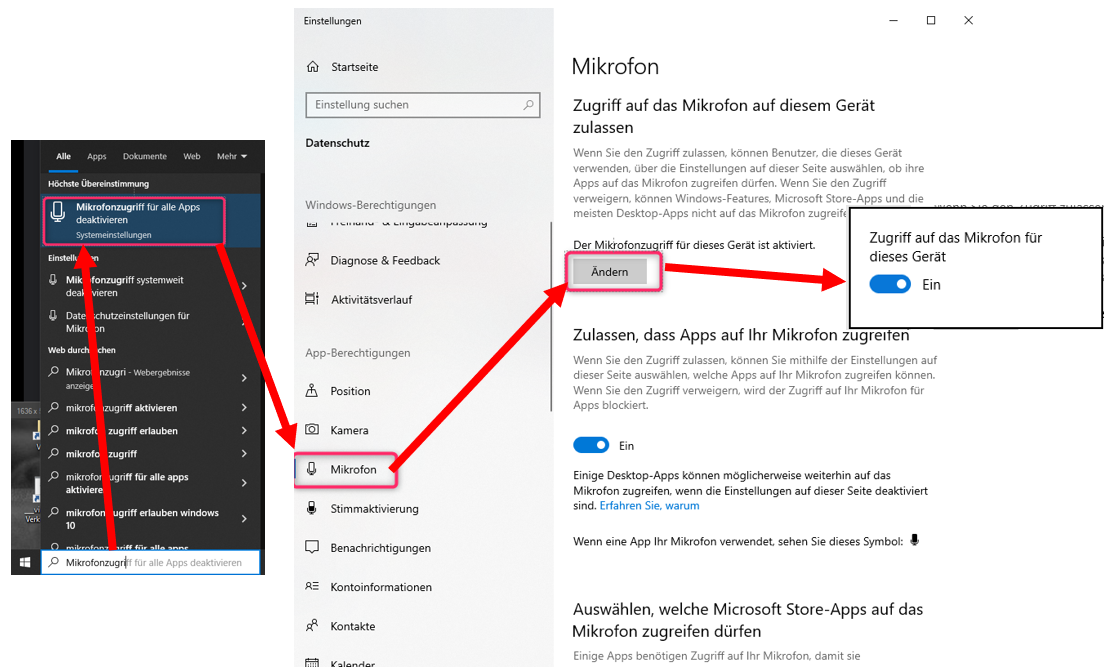1104x670 pixels.
Task: Select the Alle search tab
Action: pos(63,156)
